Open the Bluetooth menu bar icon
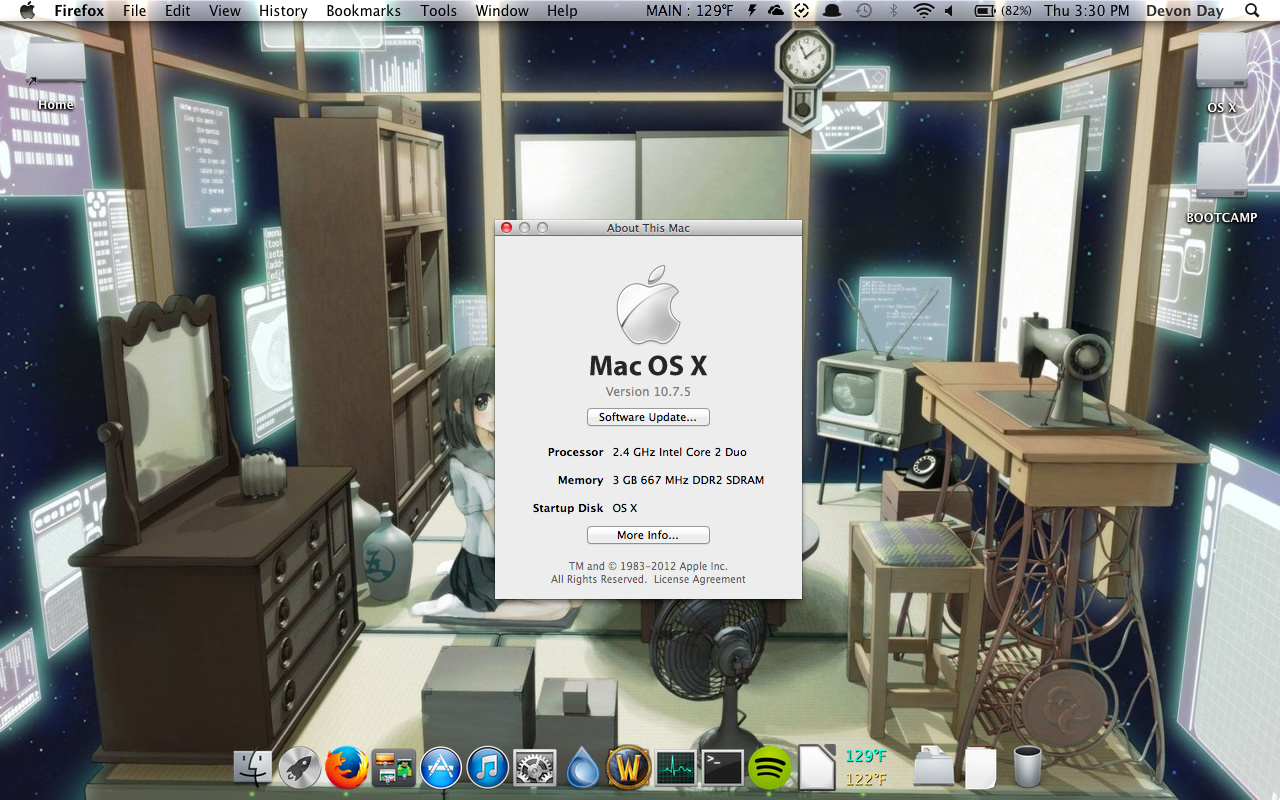The image size is (1280, 800). coord(894,11)
